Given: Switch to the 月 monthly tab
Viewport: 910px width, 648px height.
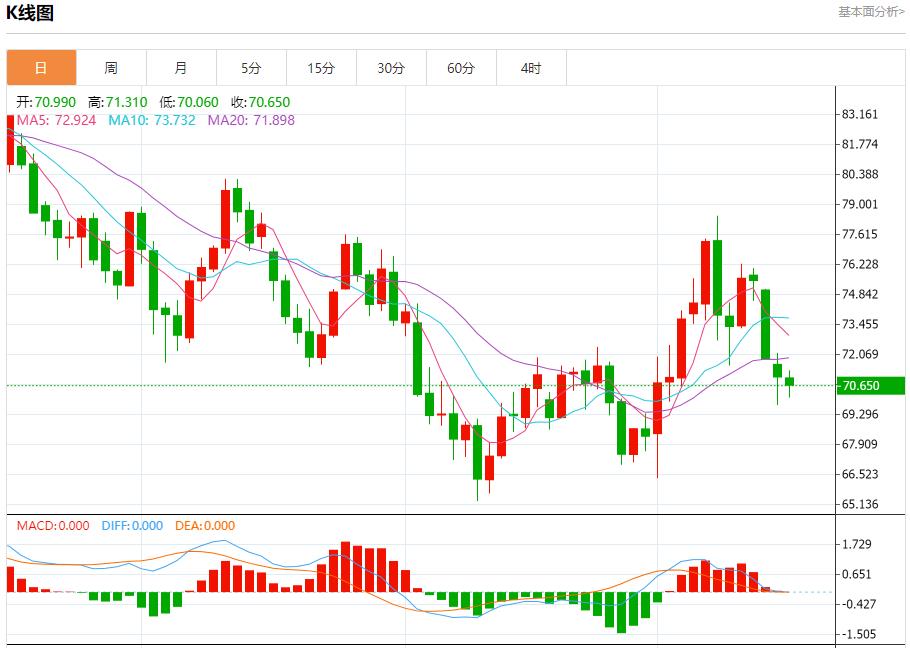Looking at the screenshot, I should (x=181, y=68).
